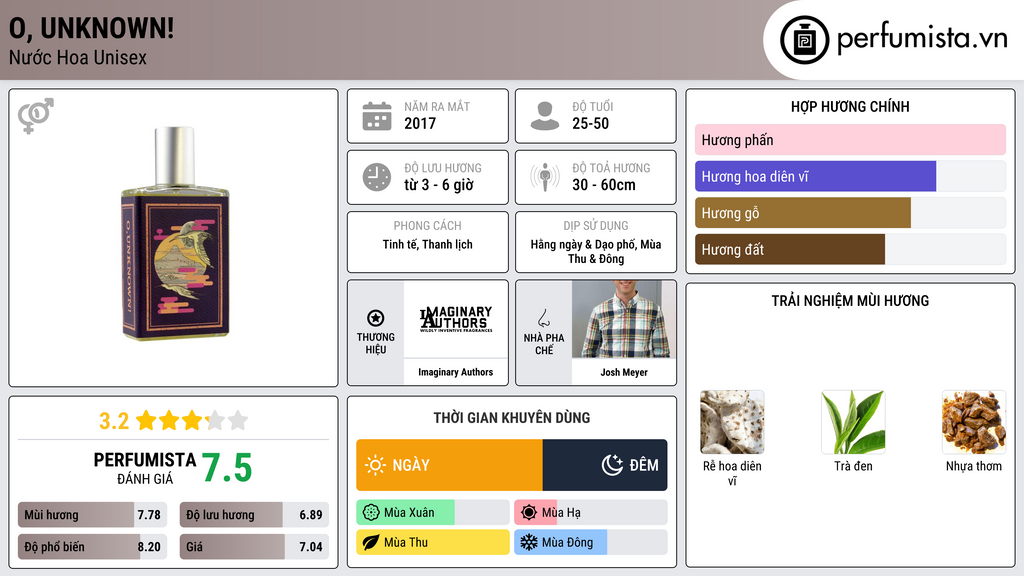Viewport: 1024px width, 576px height.
Task: Click the launch year value 2017
Action: [420, 123]
